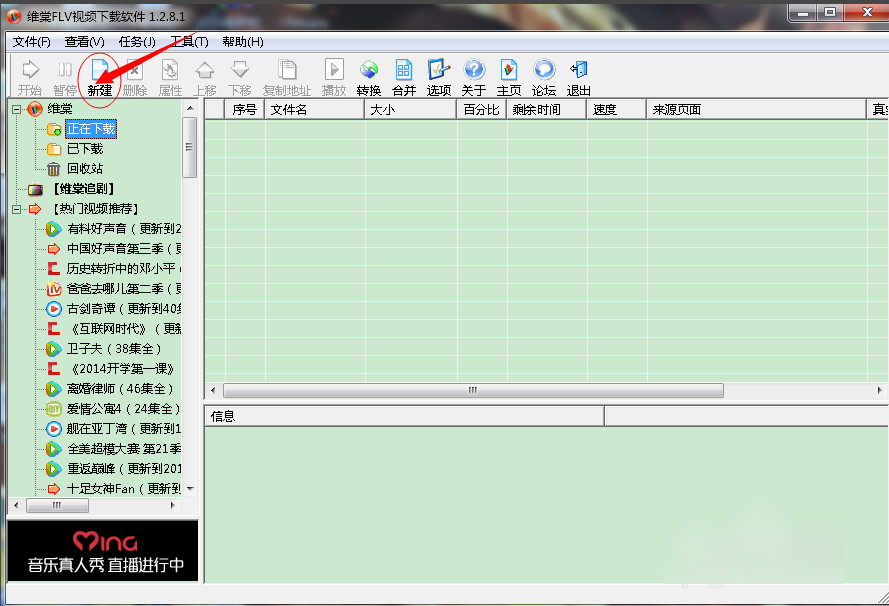The width and height of the screenshot is (889, 606).
Task: Start the download with the 开始 icon
Action: (x=30, y=75)
